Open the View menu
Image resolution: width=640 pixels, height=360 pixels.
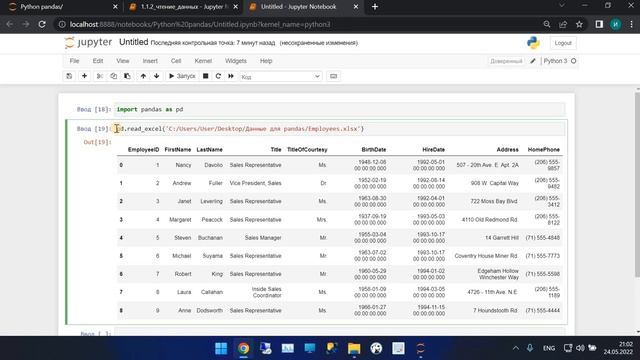(x=123, y=61)
